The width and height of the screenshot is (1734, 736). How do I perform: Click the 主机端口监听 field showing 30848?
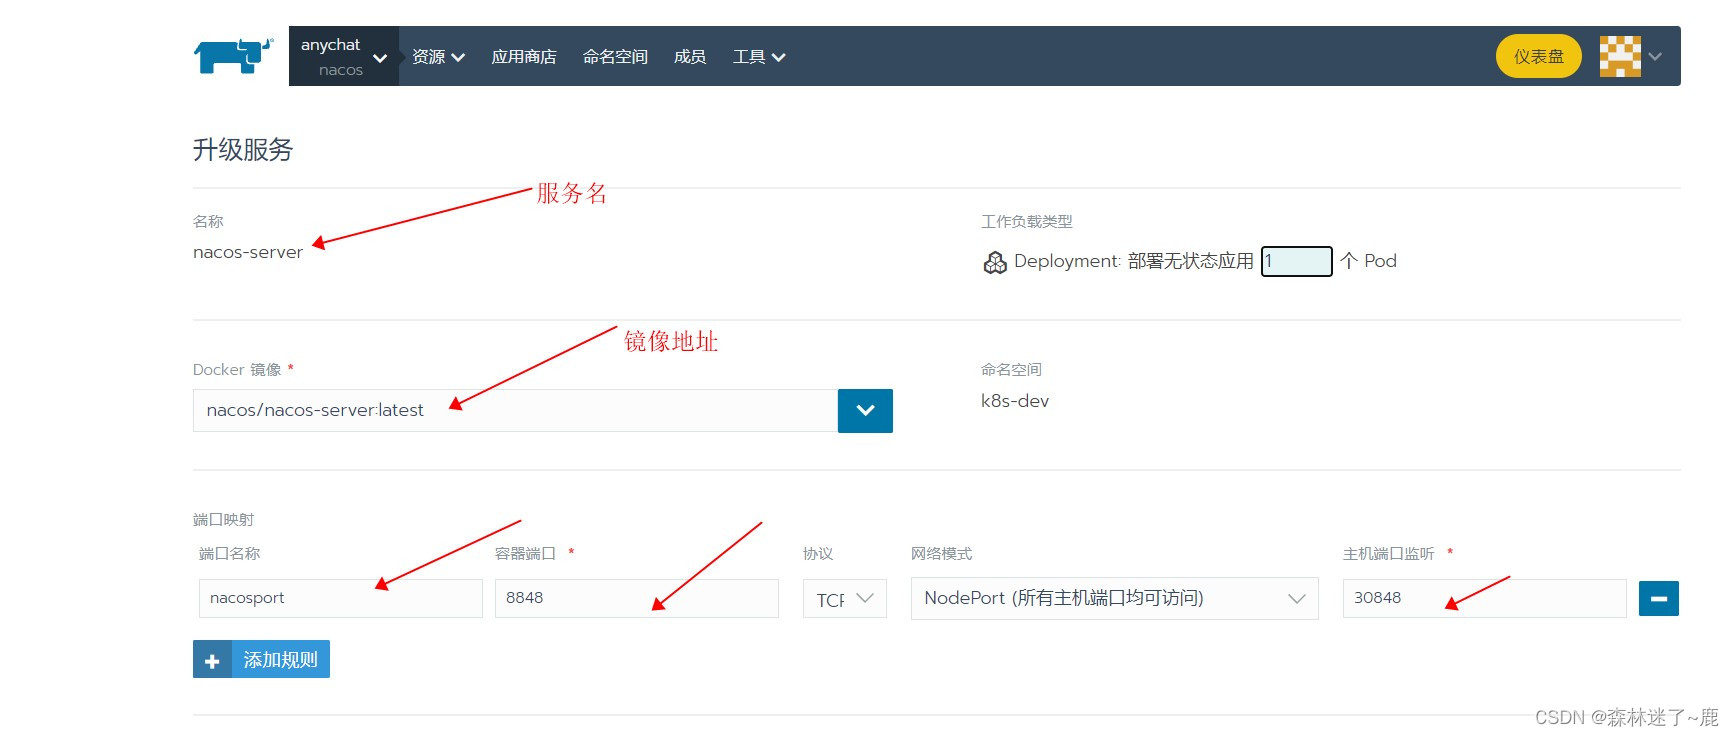click(x=1485, y=598)
